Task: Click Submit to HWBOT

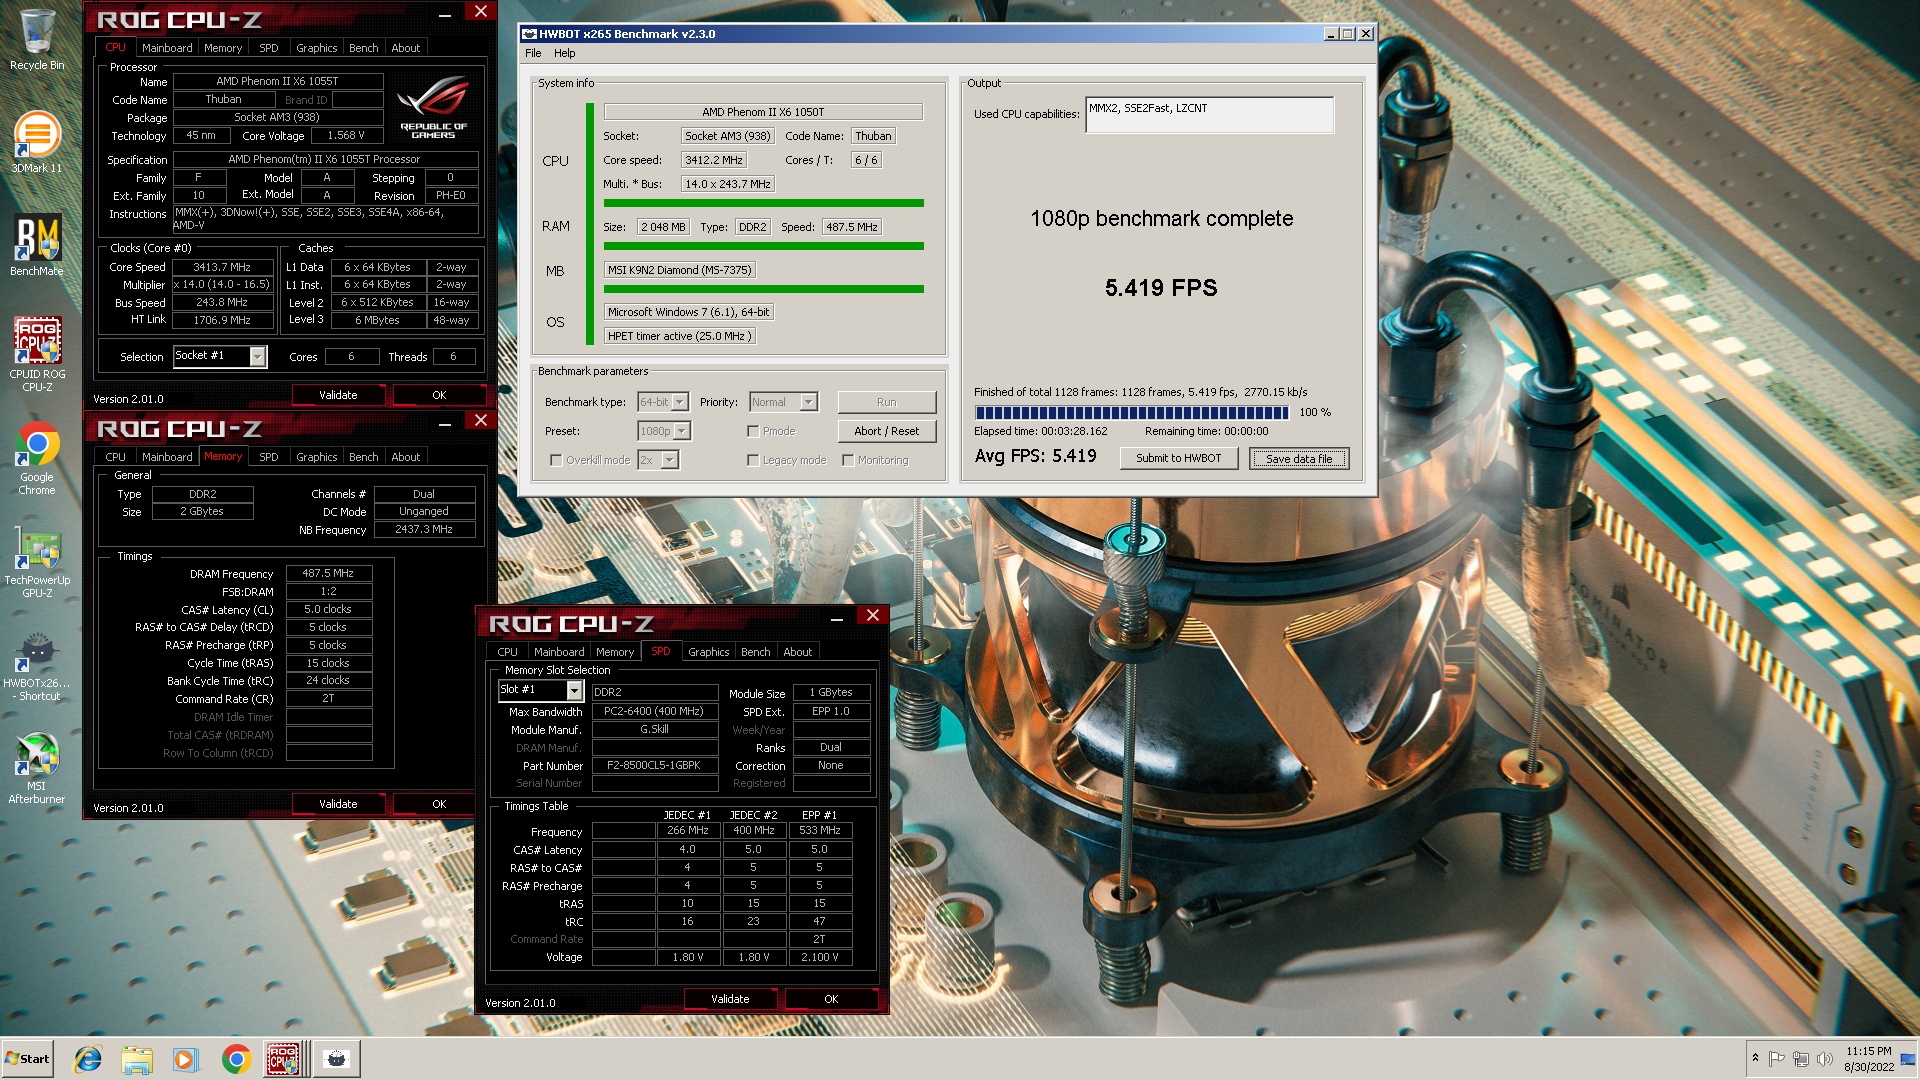Action: 1179,458
